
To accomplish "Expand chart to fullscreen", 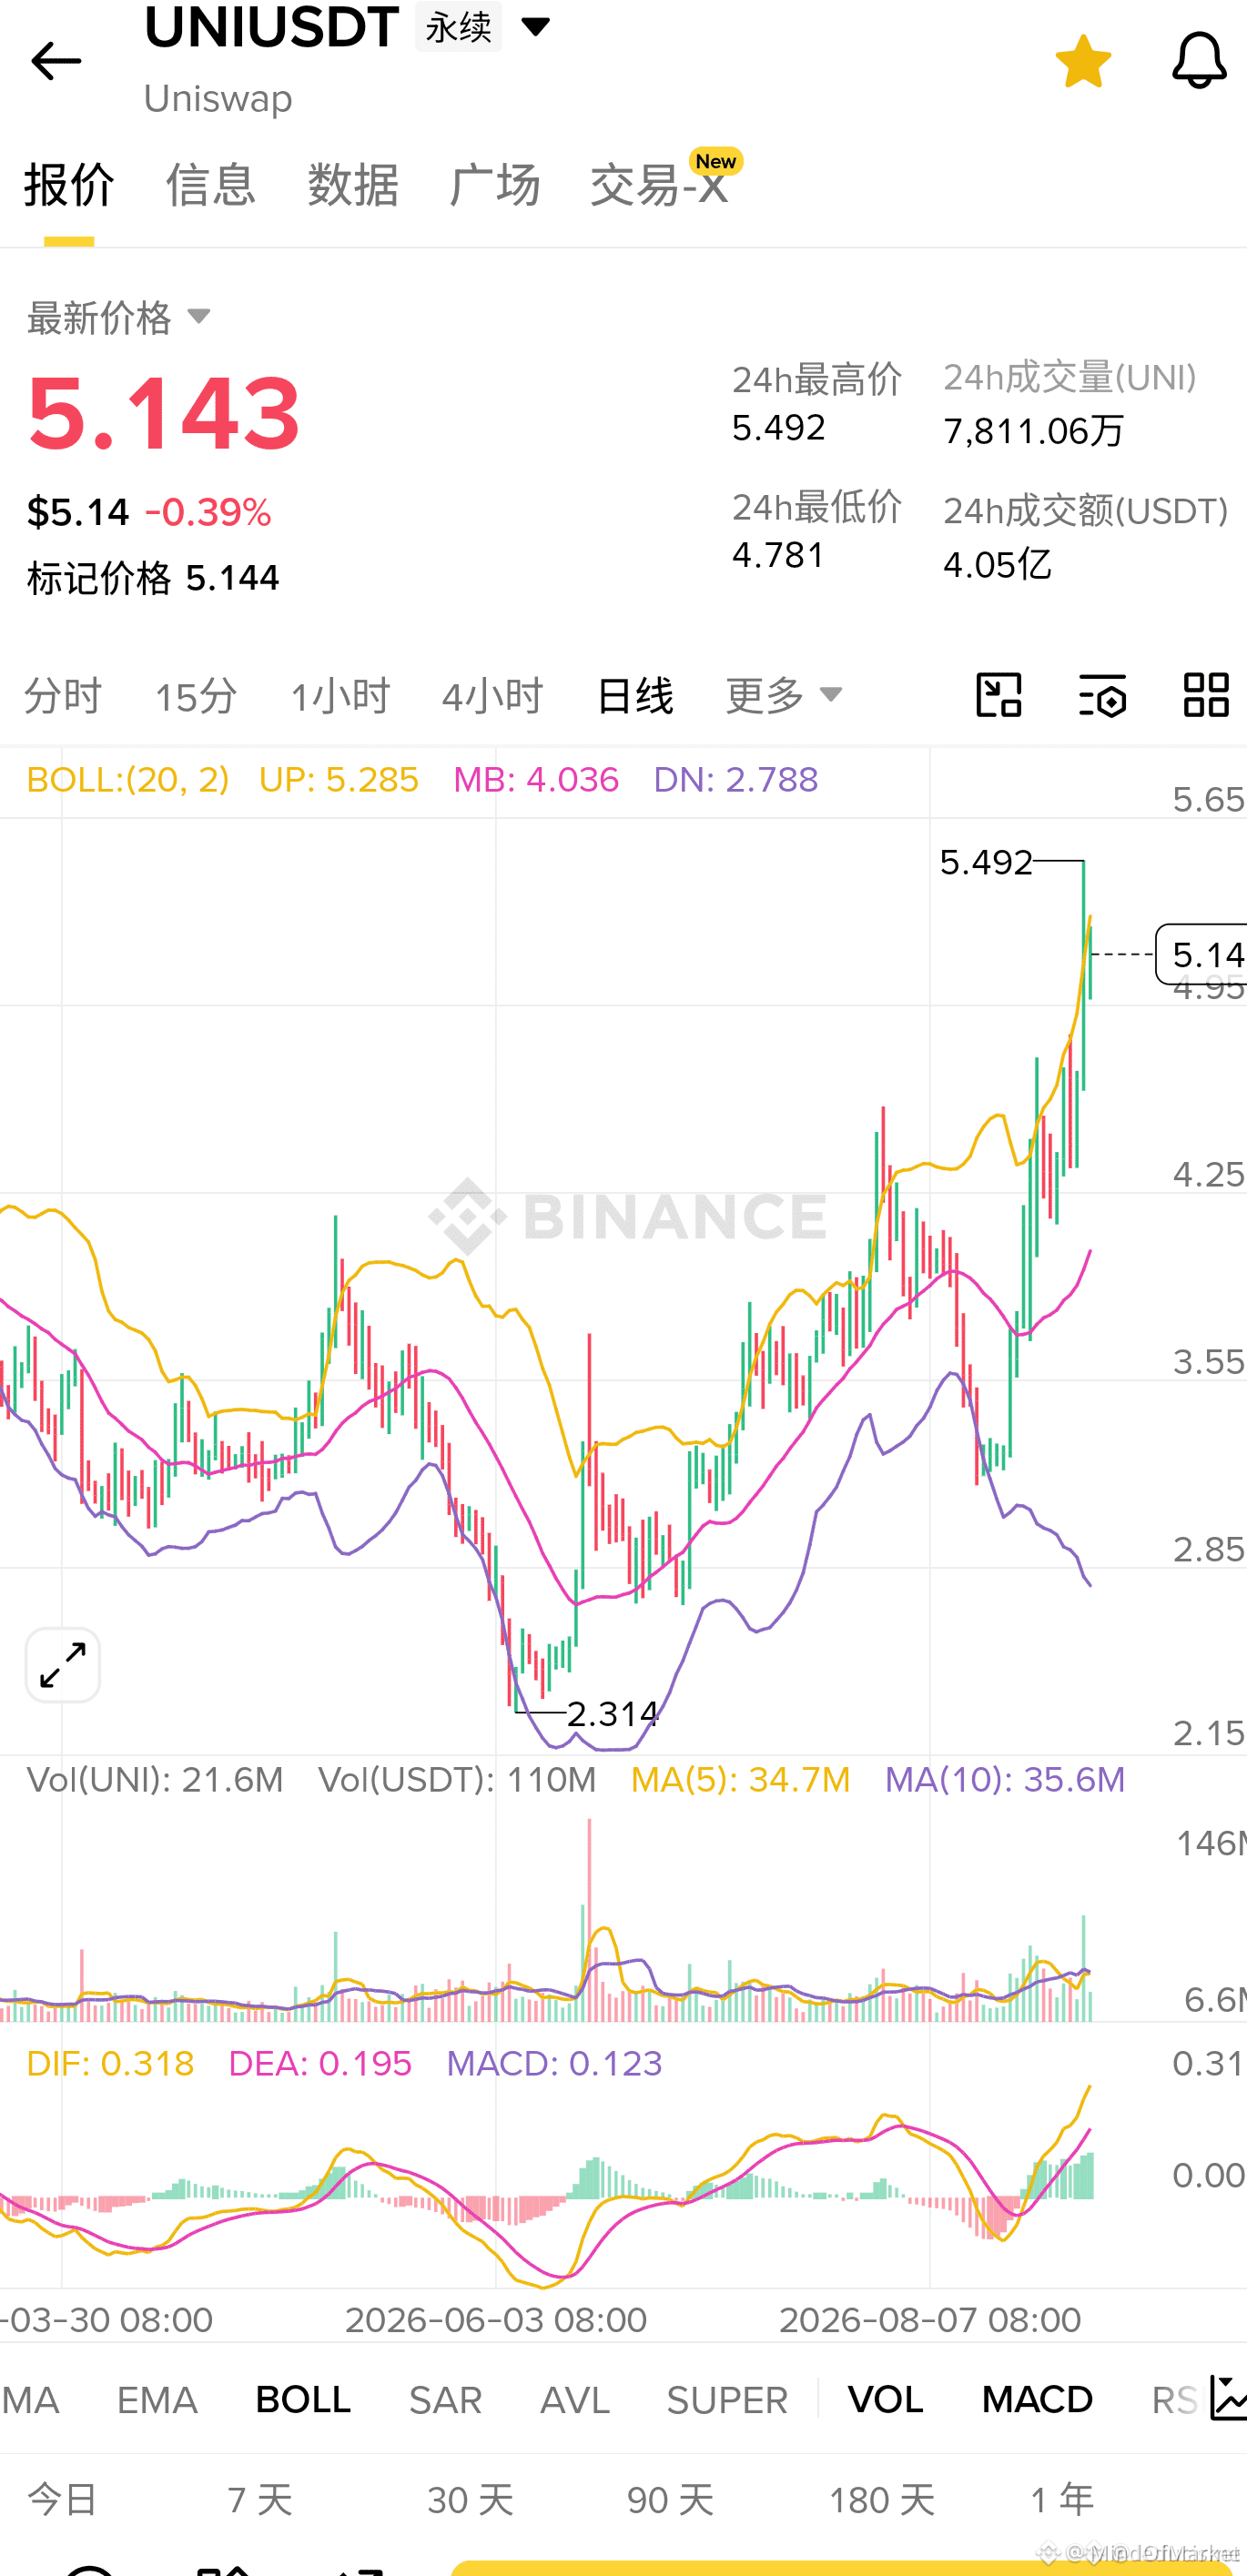I will point(63,1665).
